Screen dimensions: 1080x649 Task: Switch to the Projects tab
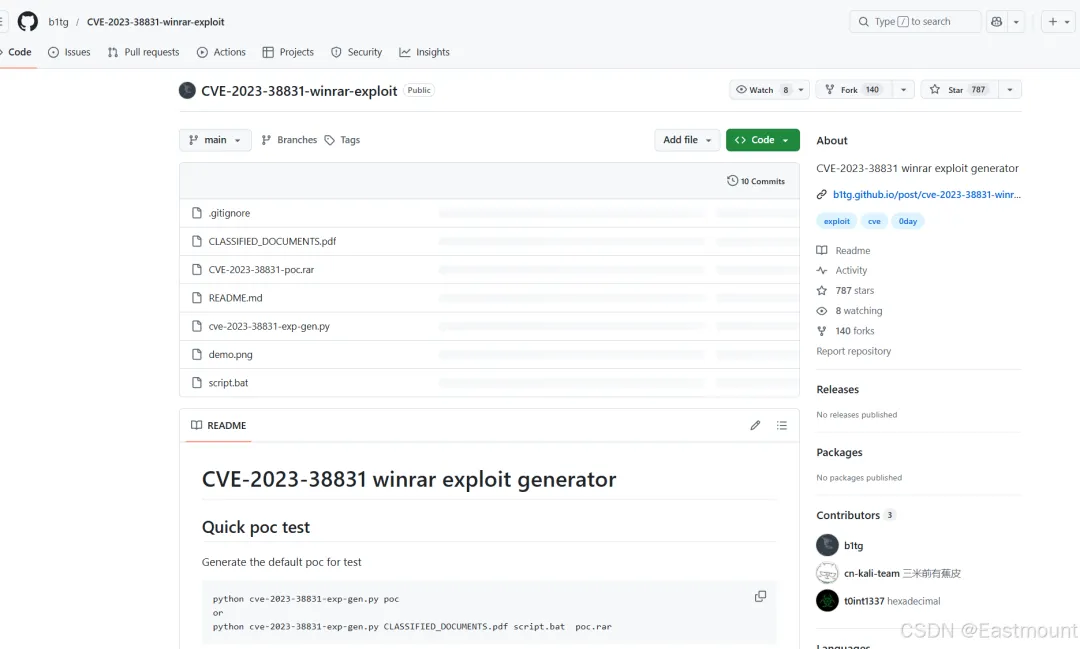point(288,52)
